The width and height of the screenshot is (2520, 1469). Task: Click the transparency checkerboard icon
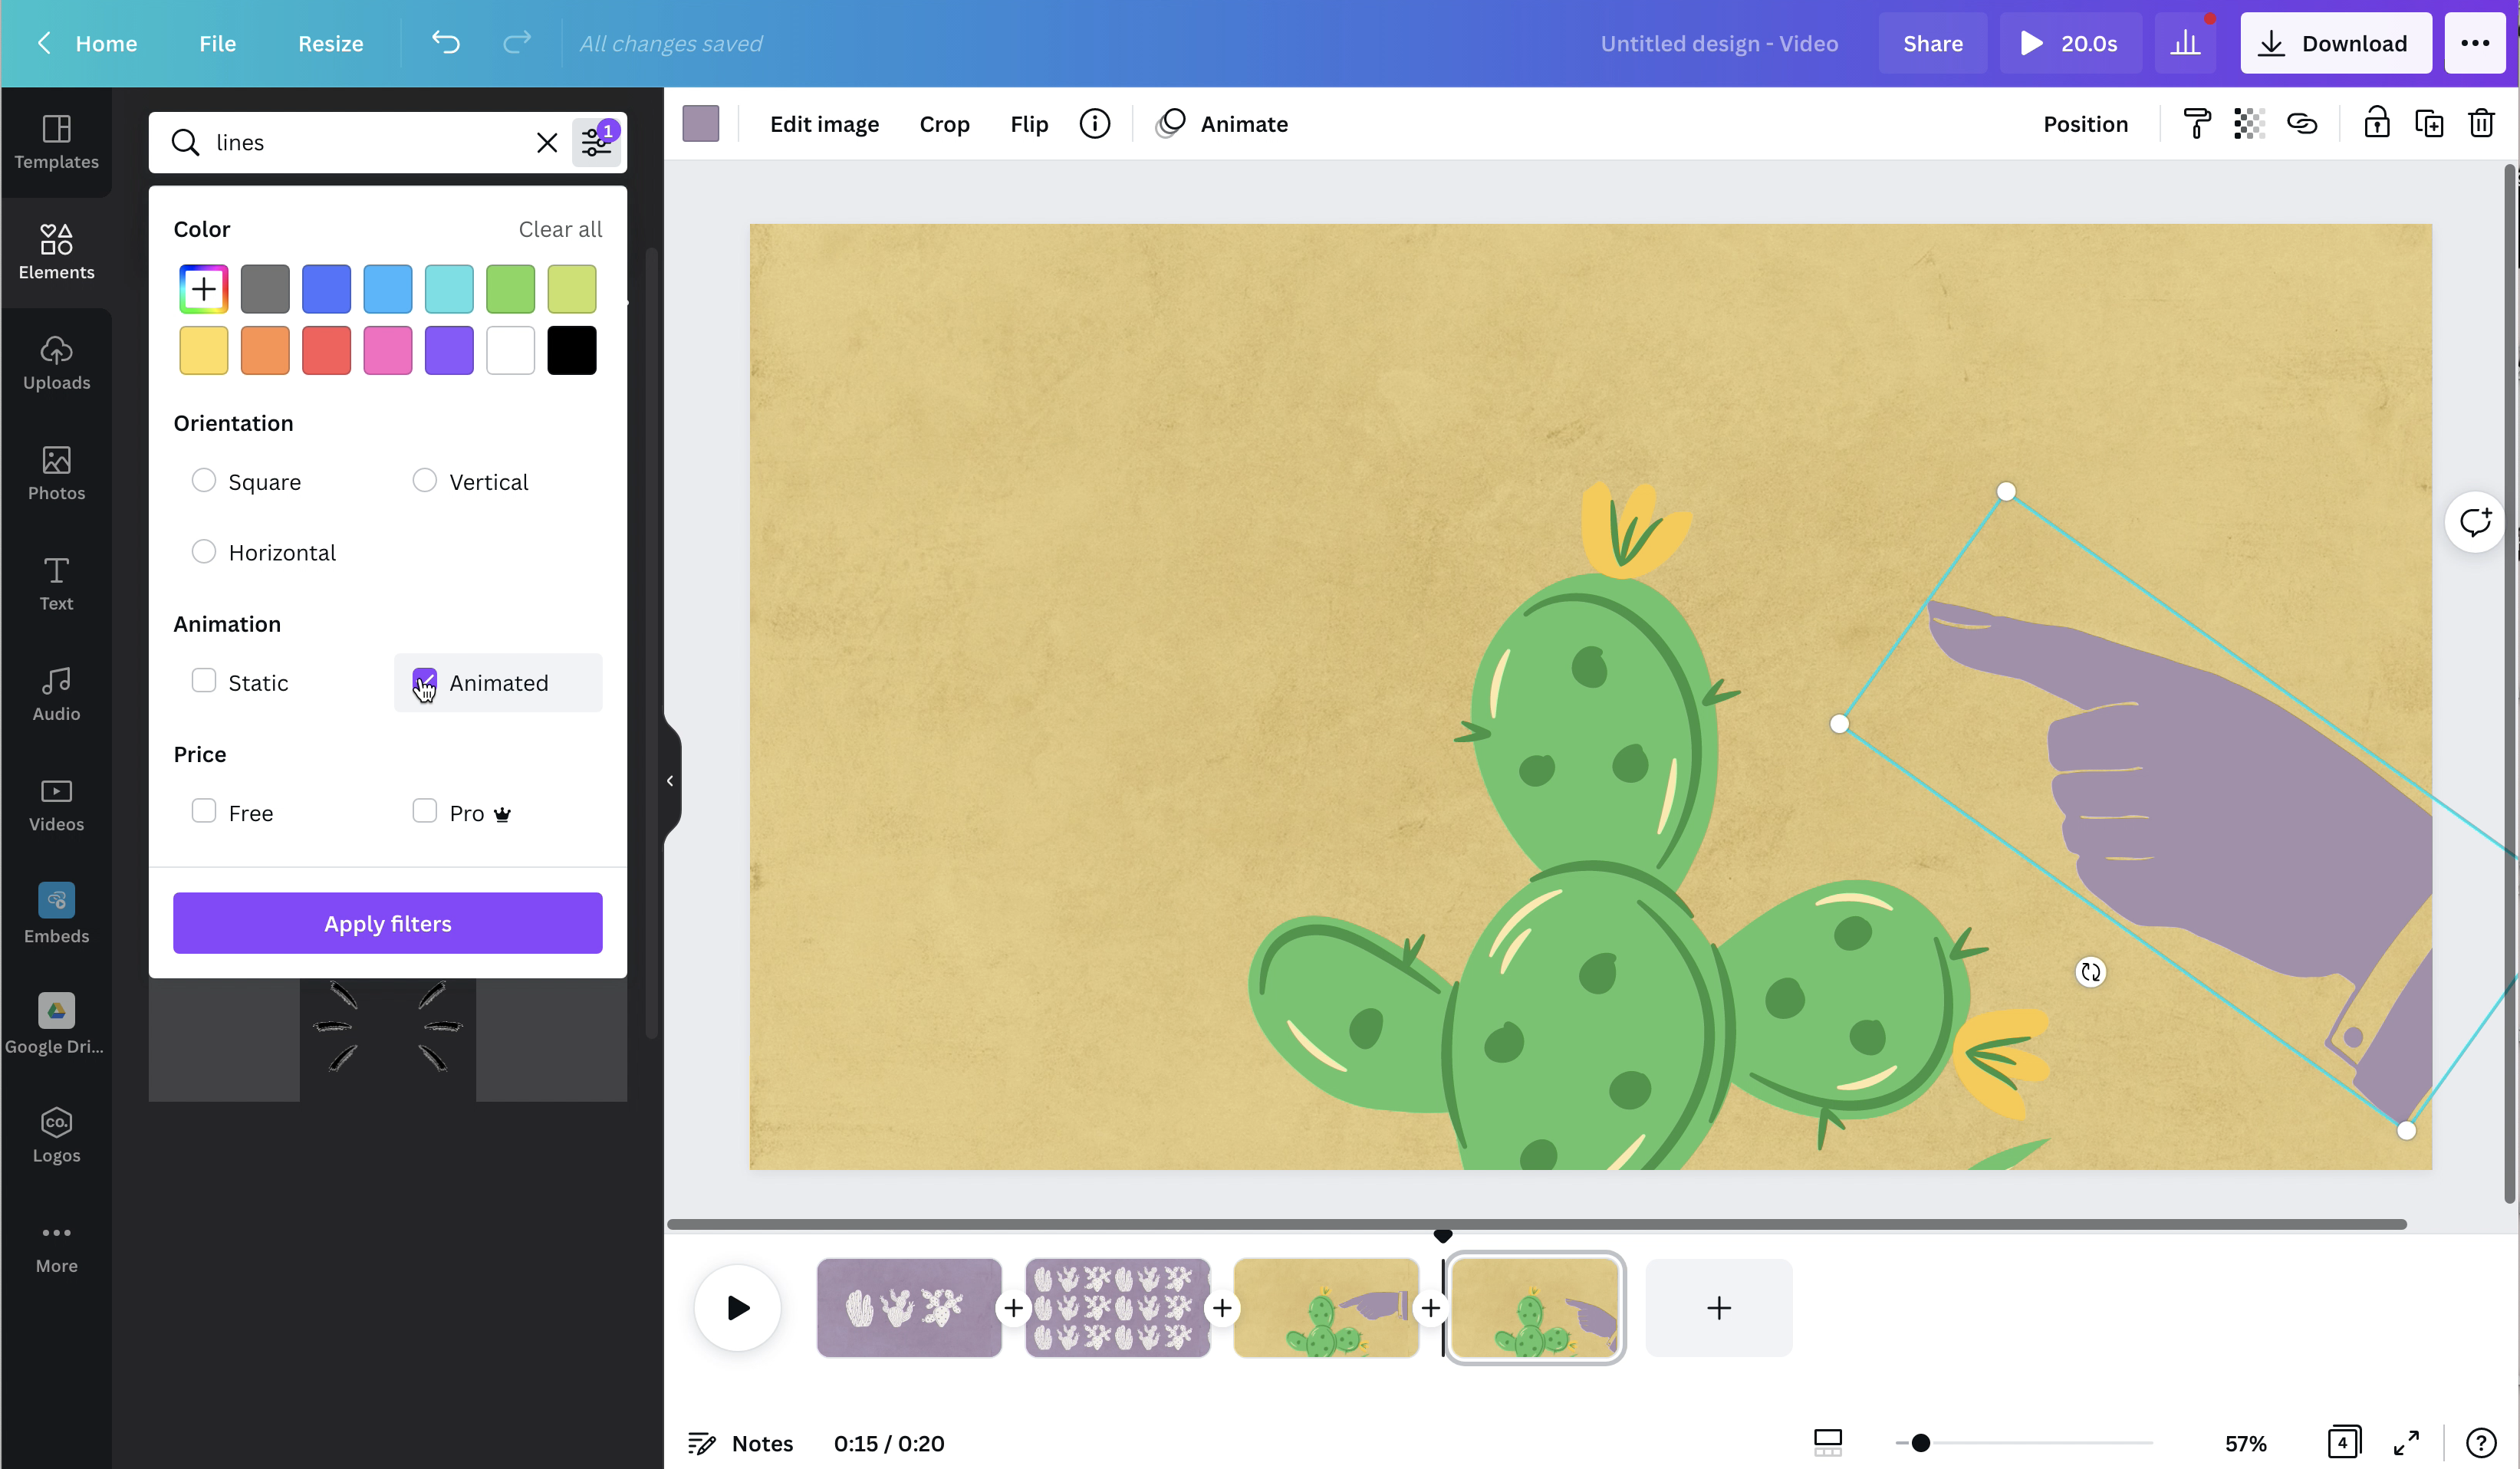point(2249,124)
